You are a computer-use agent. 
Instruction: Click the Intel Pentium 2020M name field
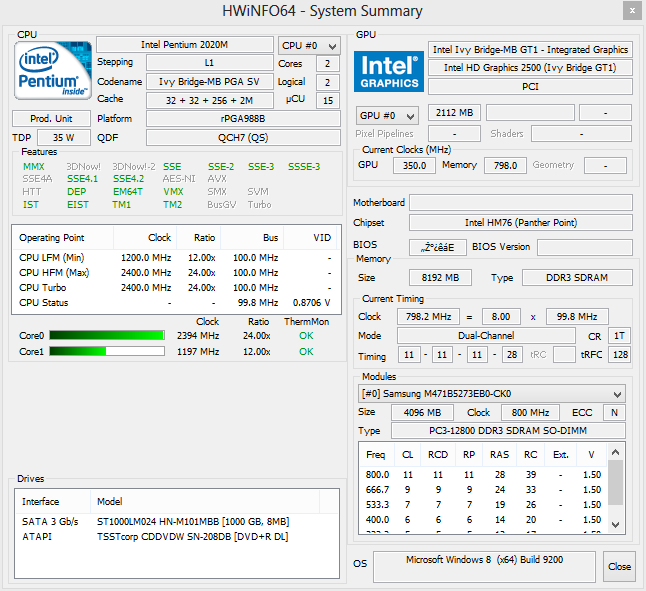point(185,44)
